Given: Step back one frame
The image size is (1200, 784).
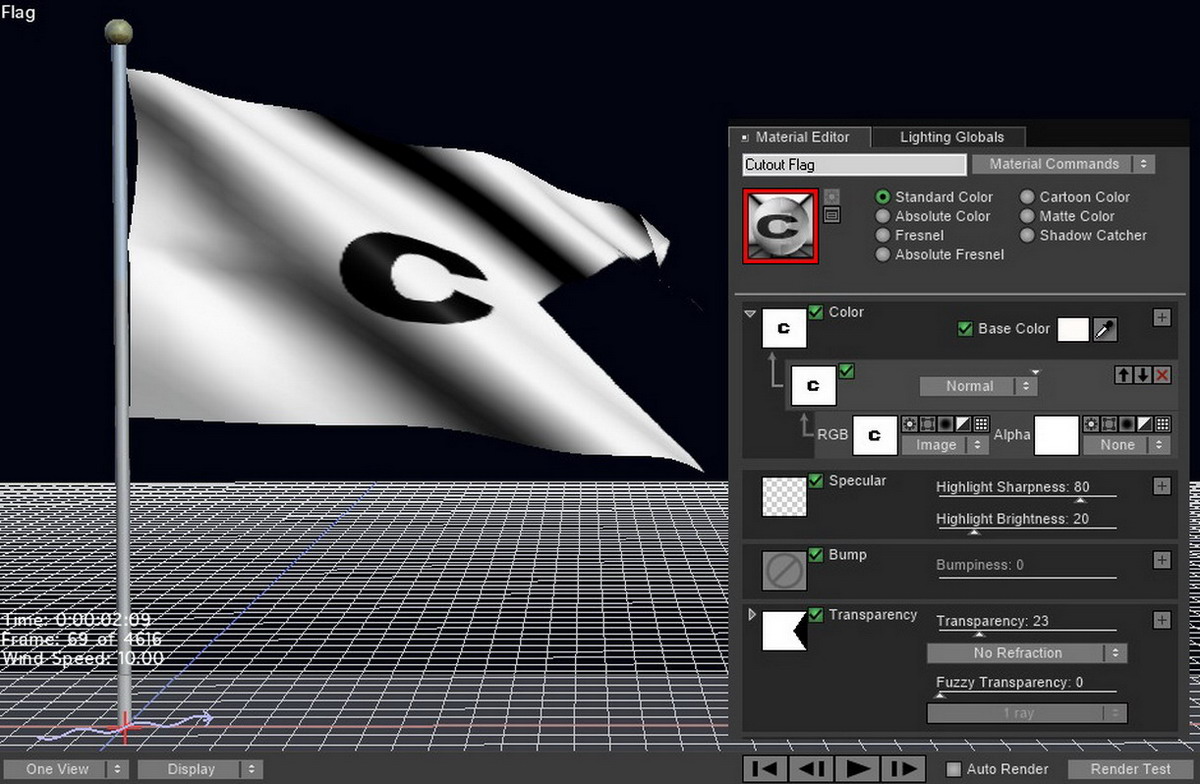Looking at the screenshot, I should pyautogui.click(x=809, y=769).
